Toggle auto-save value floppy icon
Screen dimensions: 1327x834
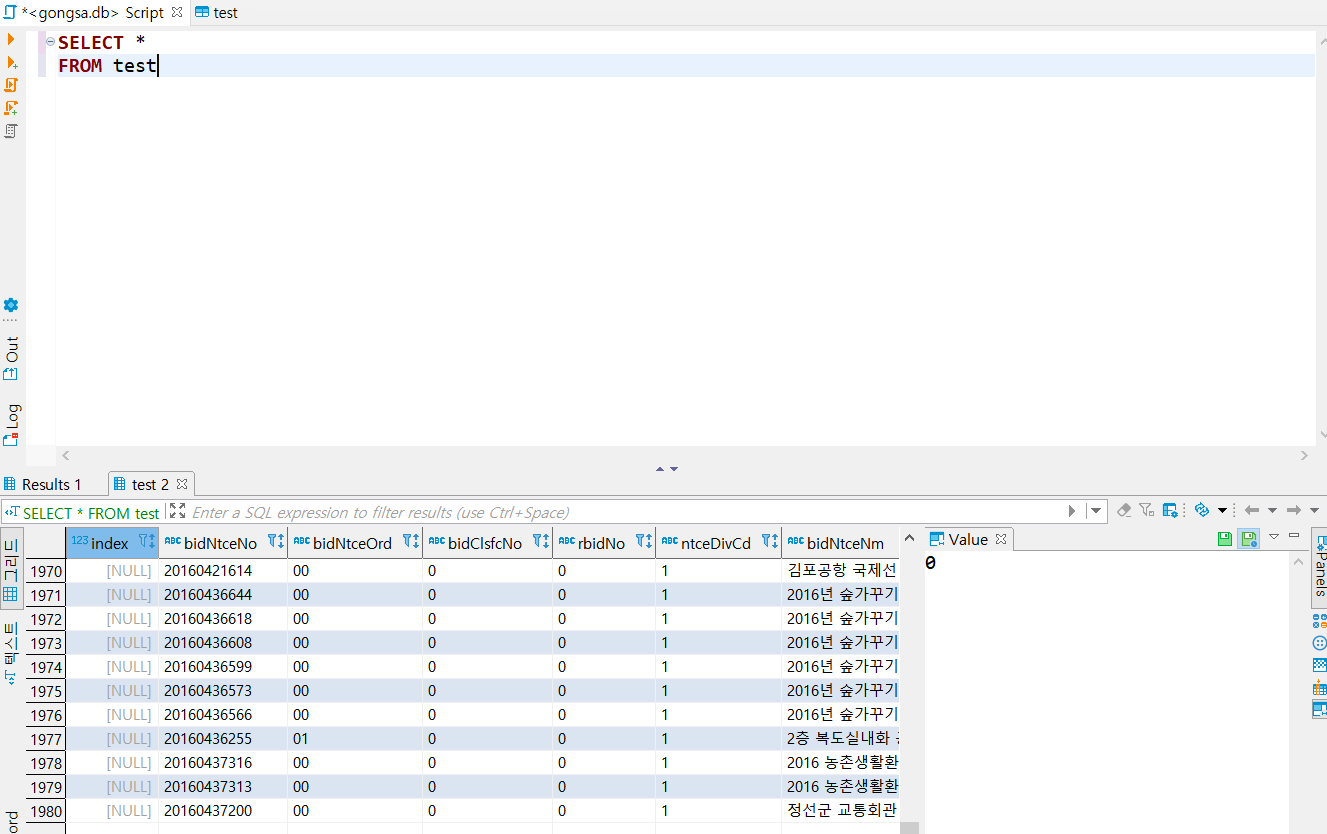tap(1248, 539)
